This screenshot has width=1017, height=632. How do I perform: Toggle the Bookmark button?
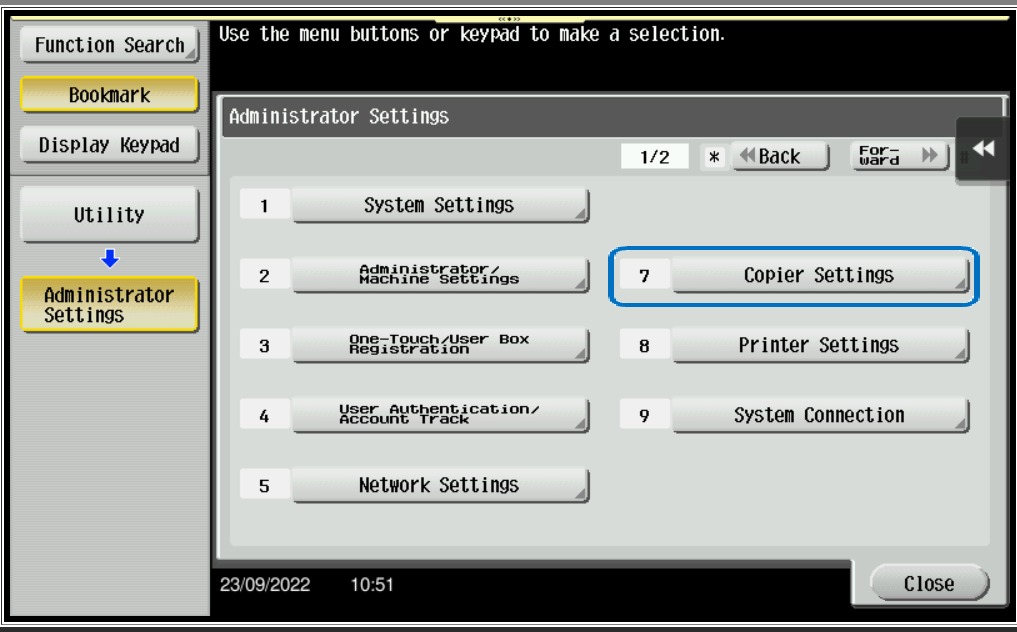click(x=110, y=97)
